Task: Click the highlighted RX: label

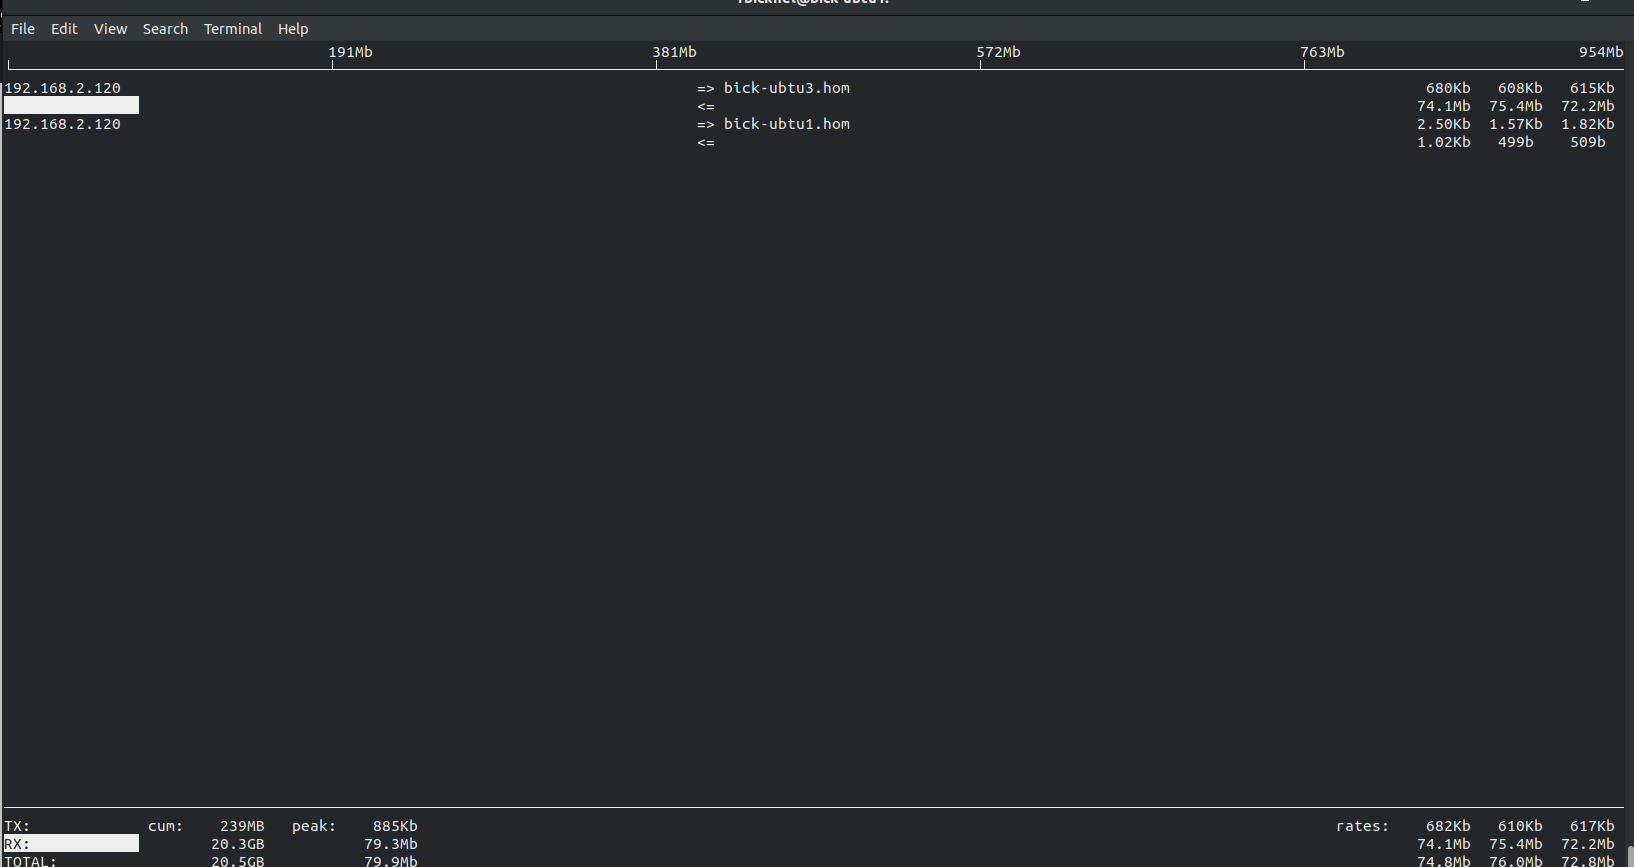Action: tap(17, 844)
